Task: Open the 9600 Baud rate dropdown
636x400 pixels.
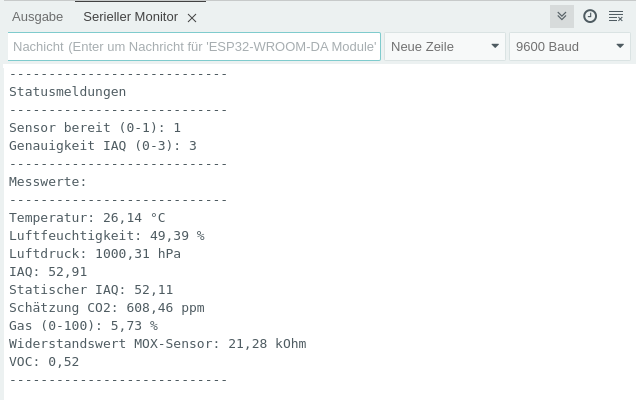Action: pyautogui.click(x=569, y=47)
